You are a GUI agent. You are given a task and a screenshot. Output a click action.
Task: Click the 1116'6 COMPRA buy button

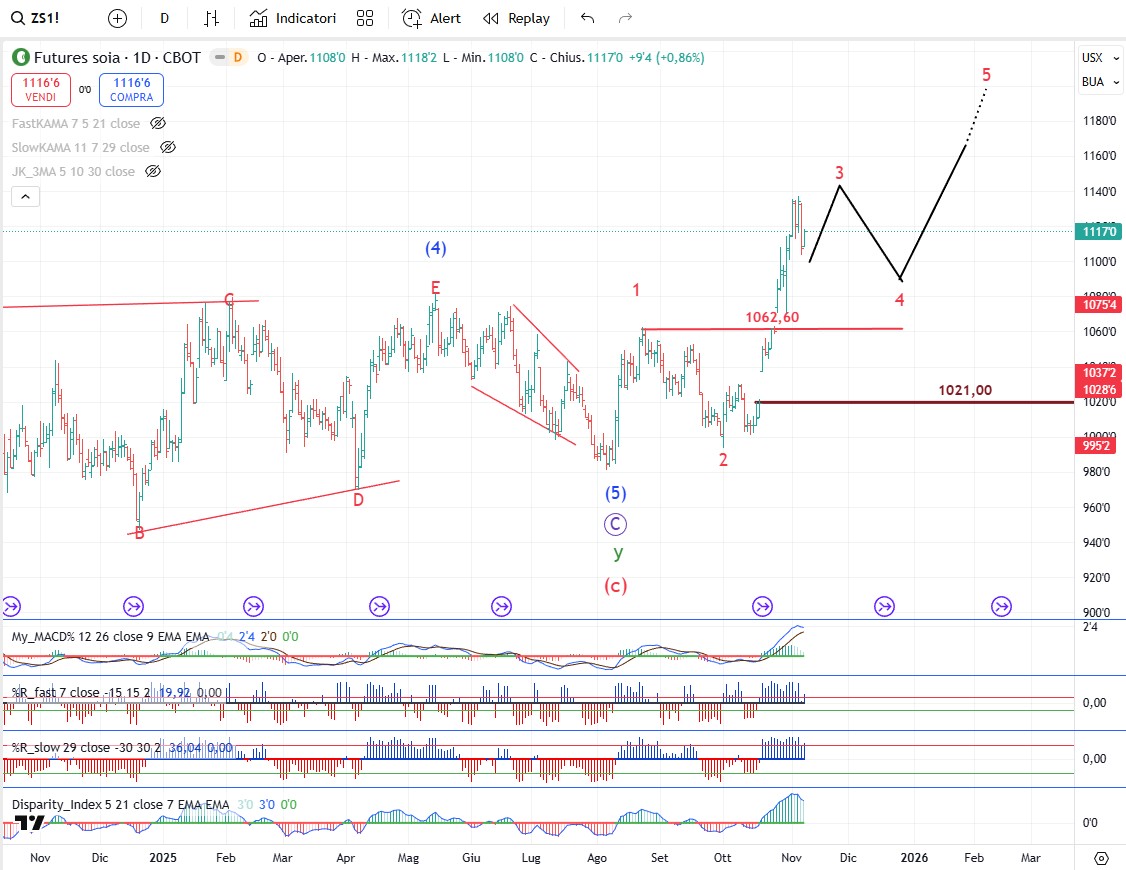pos(131,90)
